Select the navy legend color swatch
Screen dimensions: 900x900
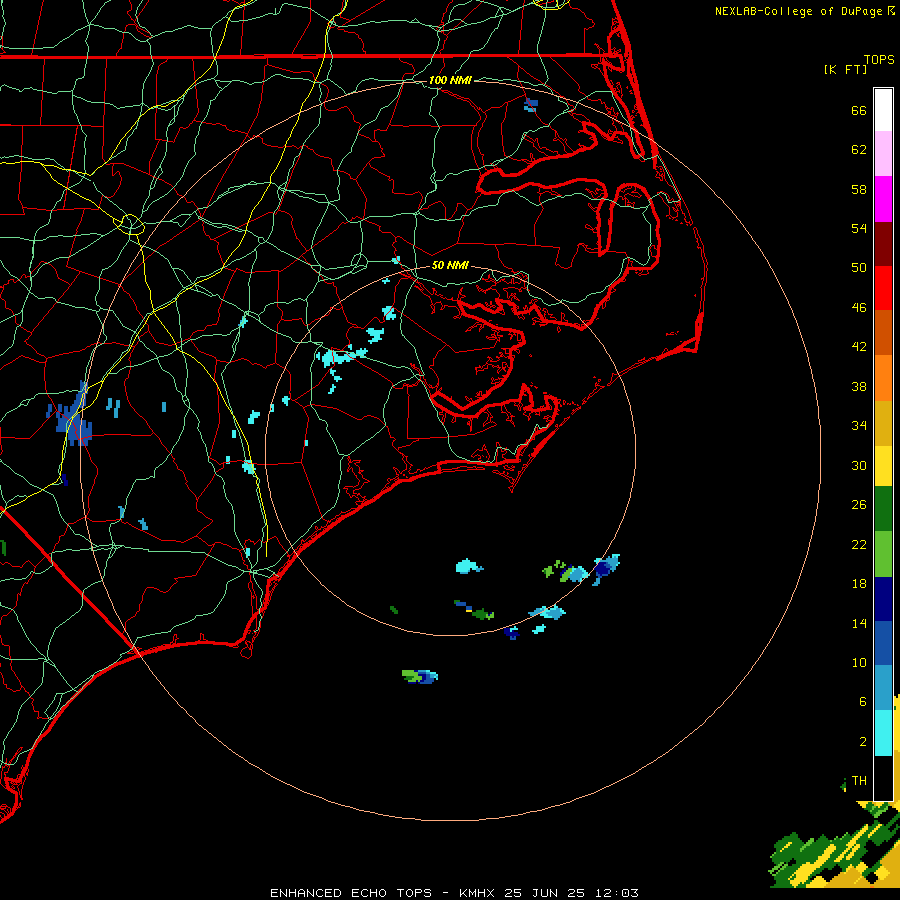click(x=883, y=599)
